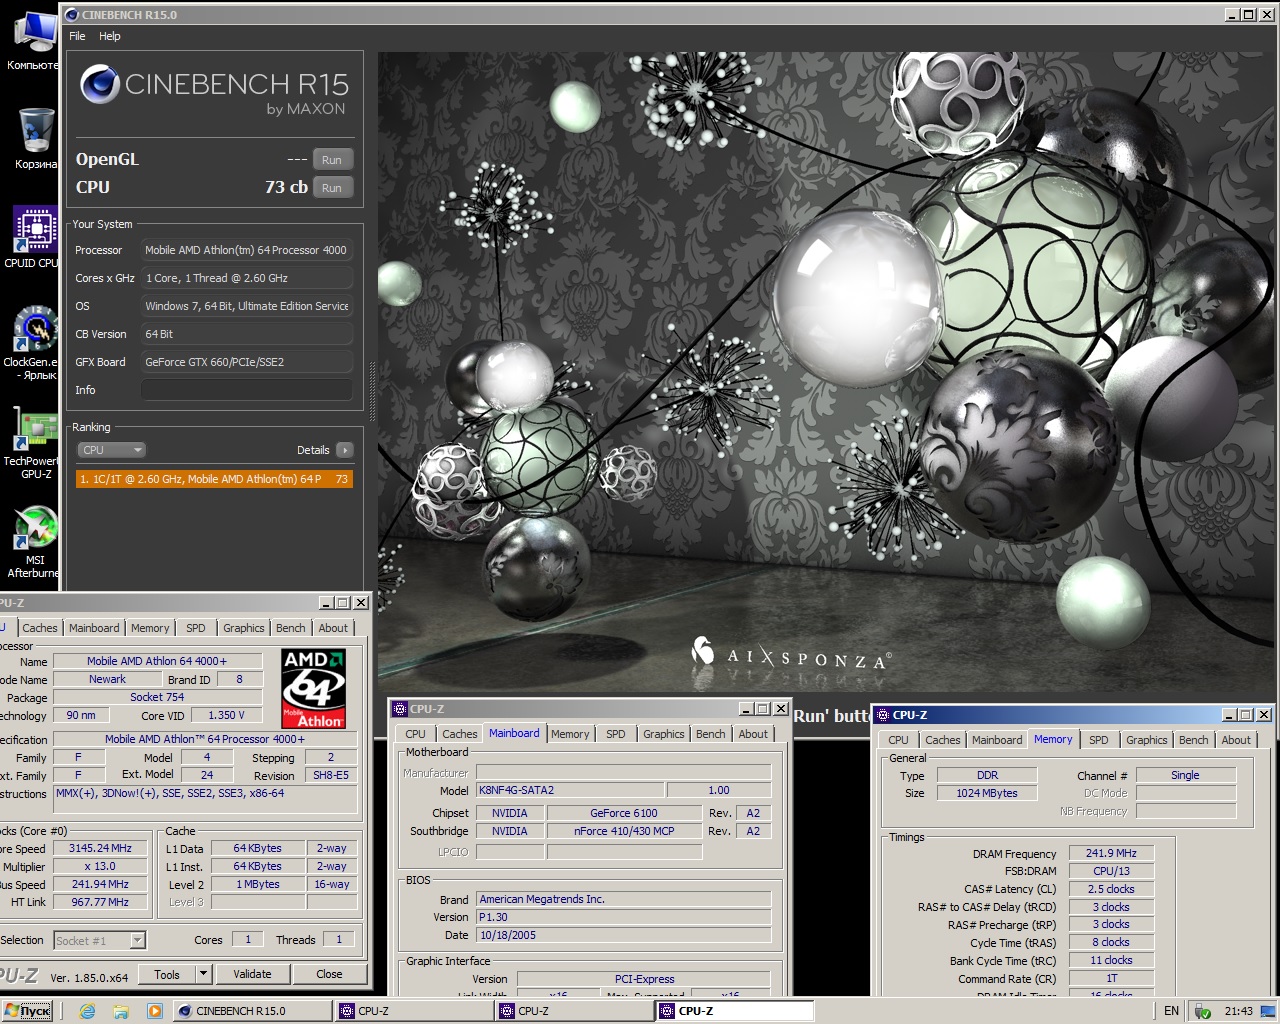Click the AMD Athlon 64 logo in CPU-Z
Image resolution: width=1280 pixels, height=1024 pixels.
[314, 689]
